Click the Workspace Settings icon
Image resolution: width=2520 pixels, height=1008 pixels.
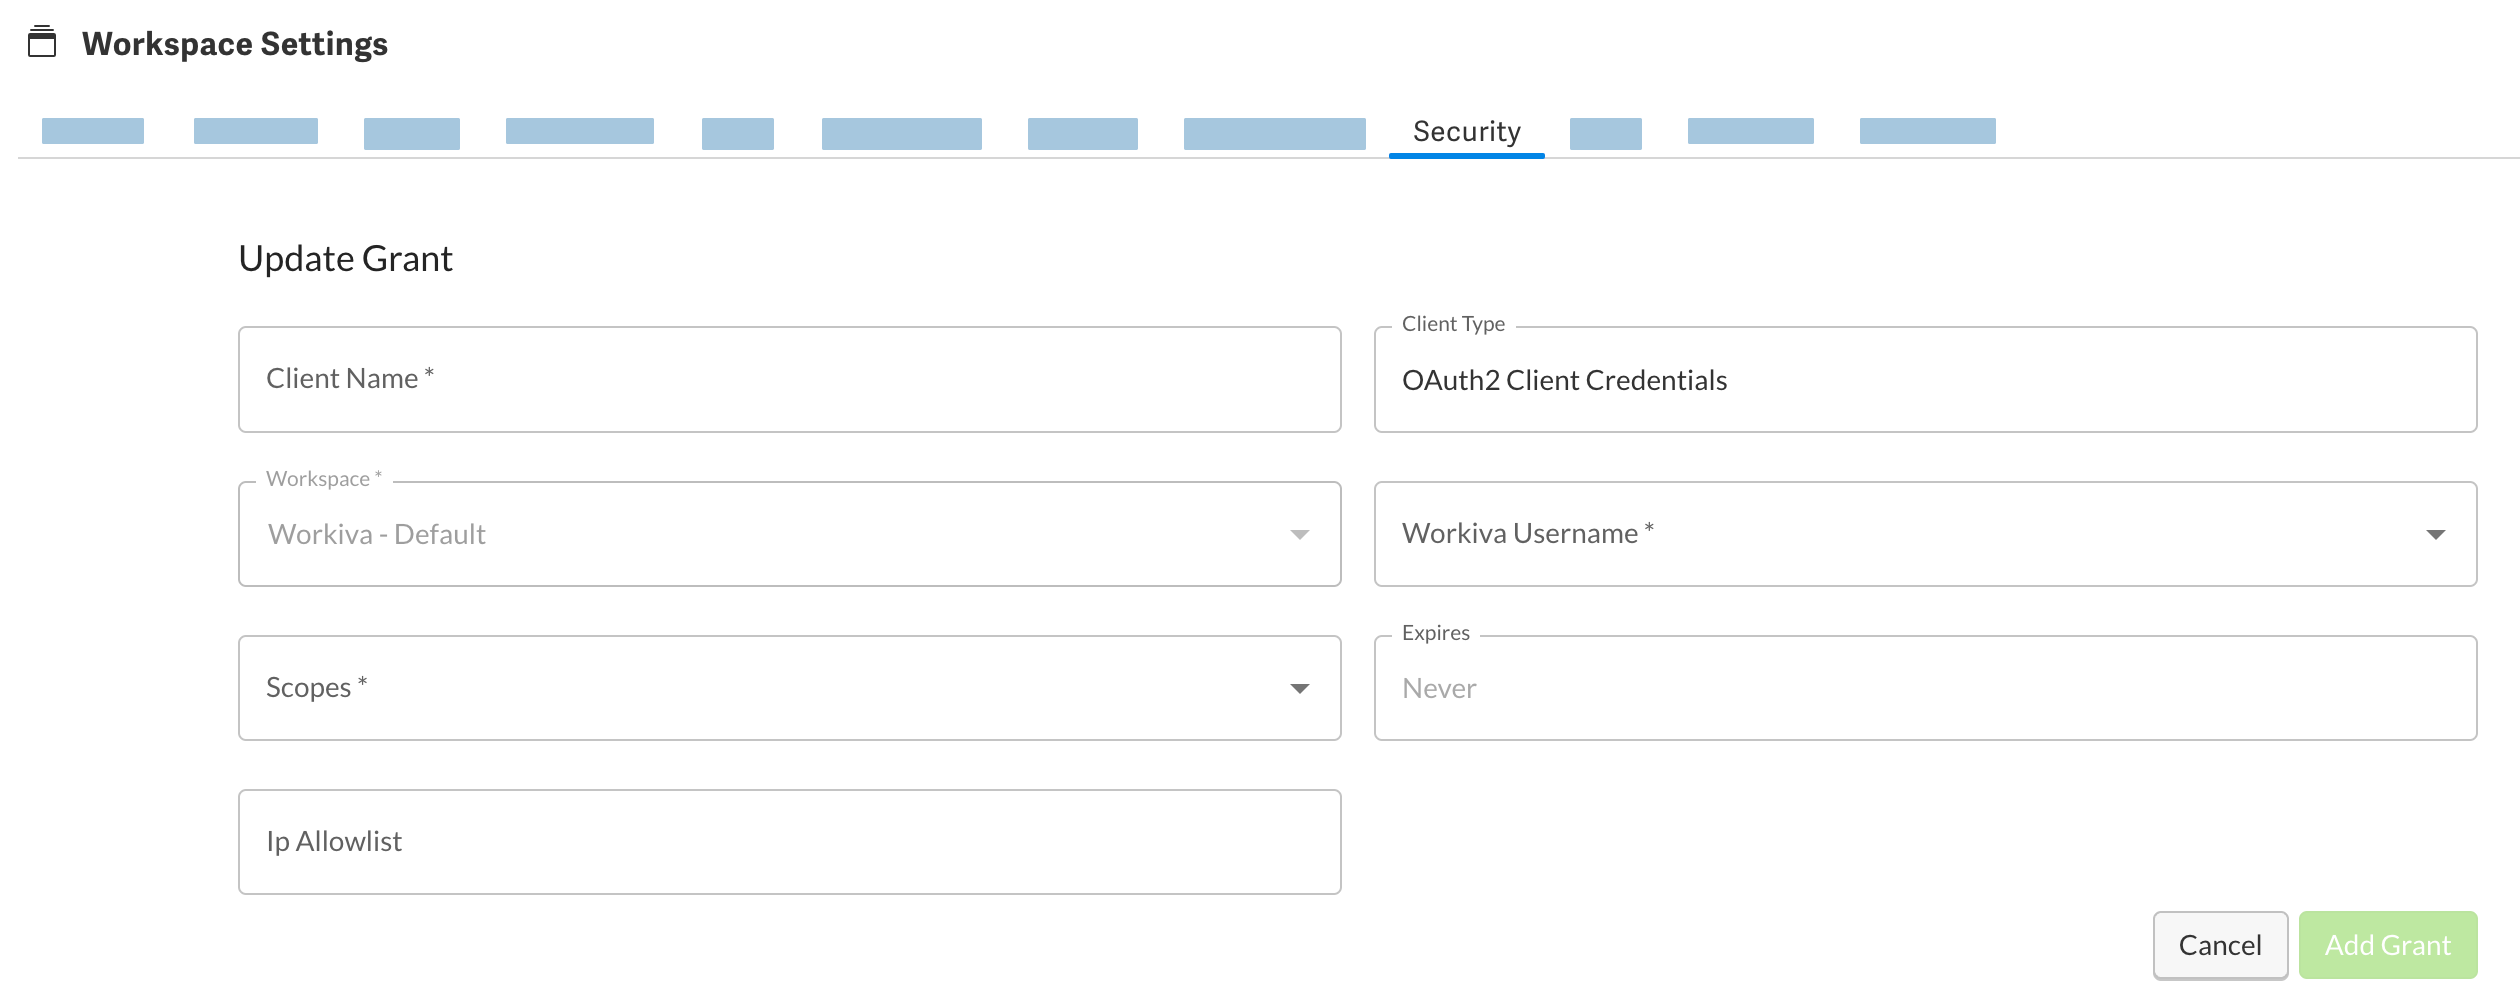pos(42,43)
